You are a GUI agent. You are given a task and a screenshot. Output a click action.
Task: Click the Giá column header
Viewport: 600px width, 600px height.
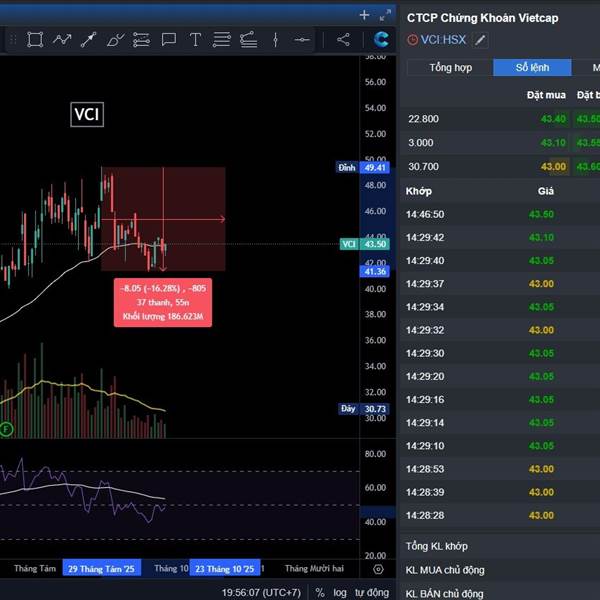click(x=546, y=191)
